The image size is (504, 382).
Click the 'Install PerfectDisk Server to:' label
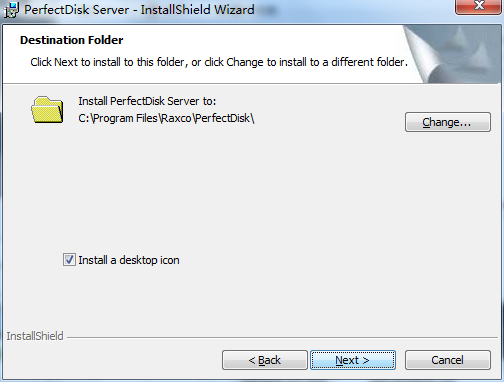point(147,101)
